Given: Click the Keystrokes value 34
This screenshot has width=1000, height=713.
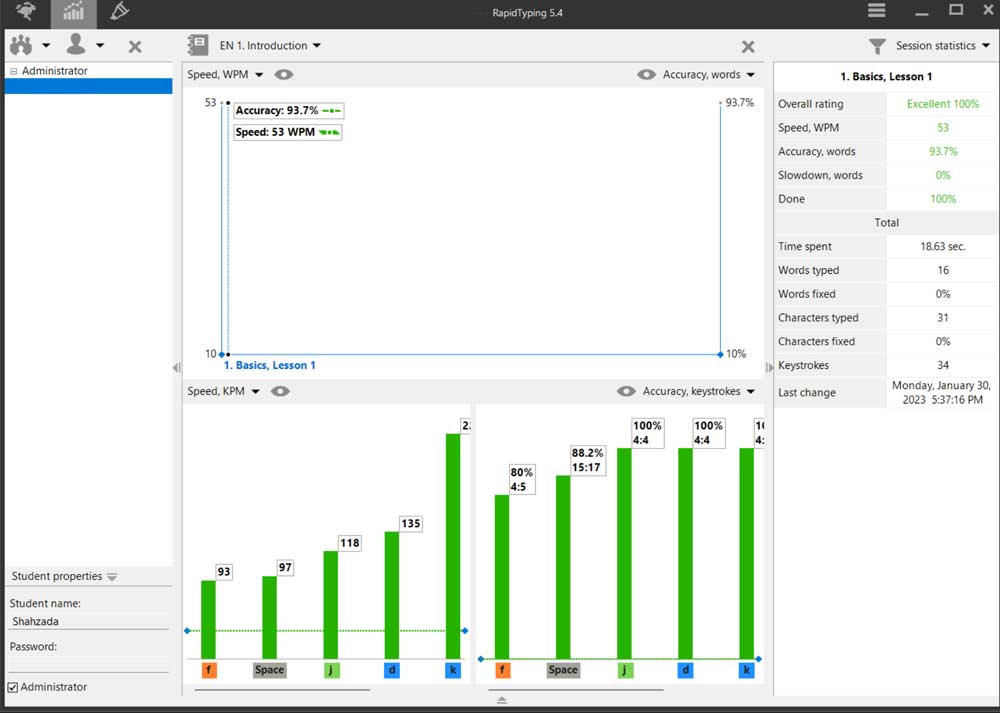Looking at the screenshot, I should tap(943, 365).
